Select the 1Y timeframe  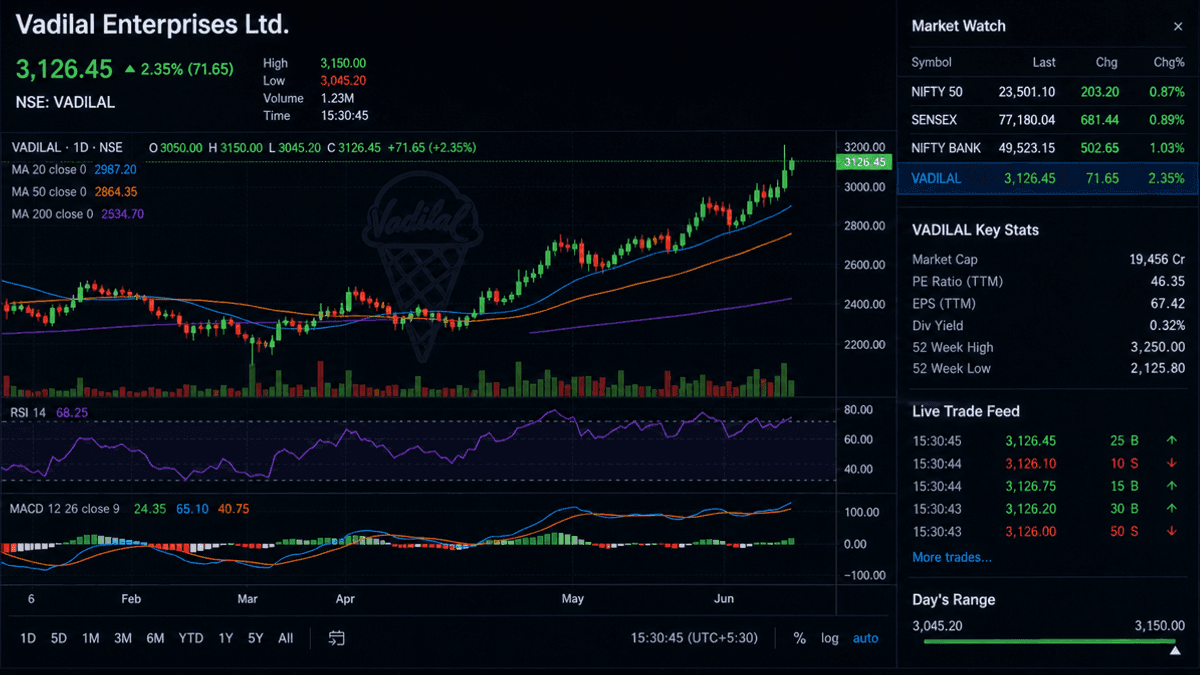coord(226,638)
